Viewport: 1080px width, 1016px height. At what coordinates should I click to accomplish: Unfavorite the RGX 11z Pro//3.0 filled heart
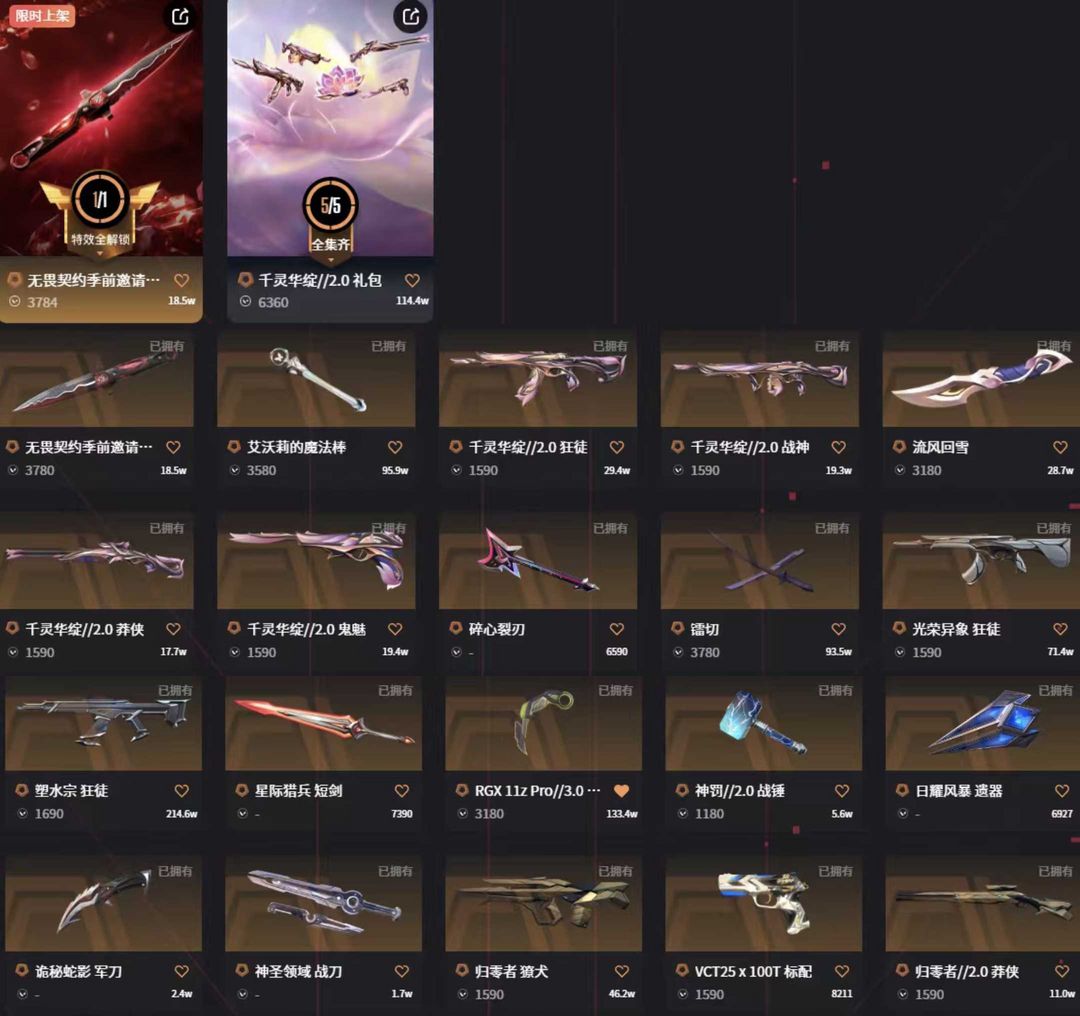621,791
